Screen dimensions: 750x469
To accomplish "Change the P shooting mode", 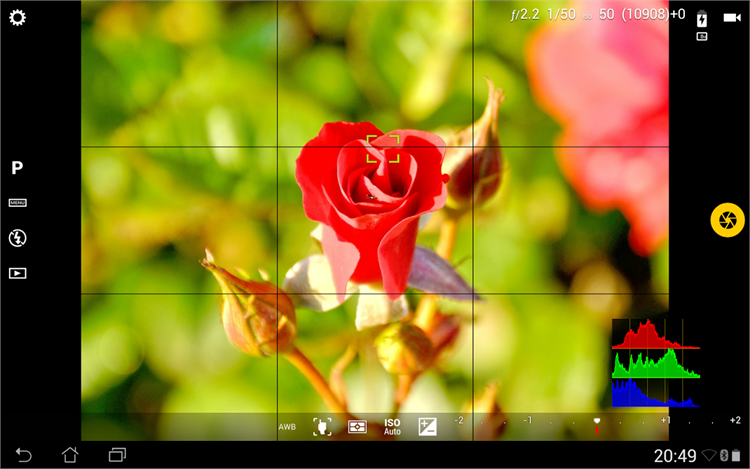I will click(x=17, y=168).
